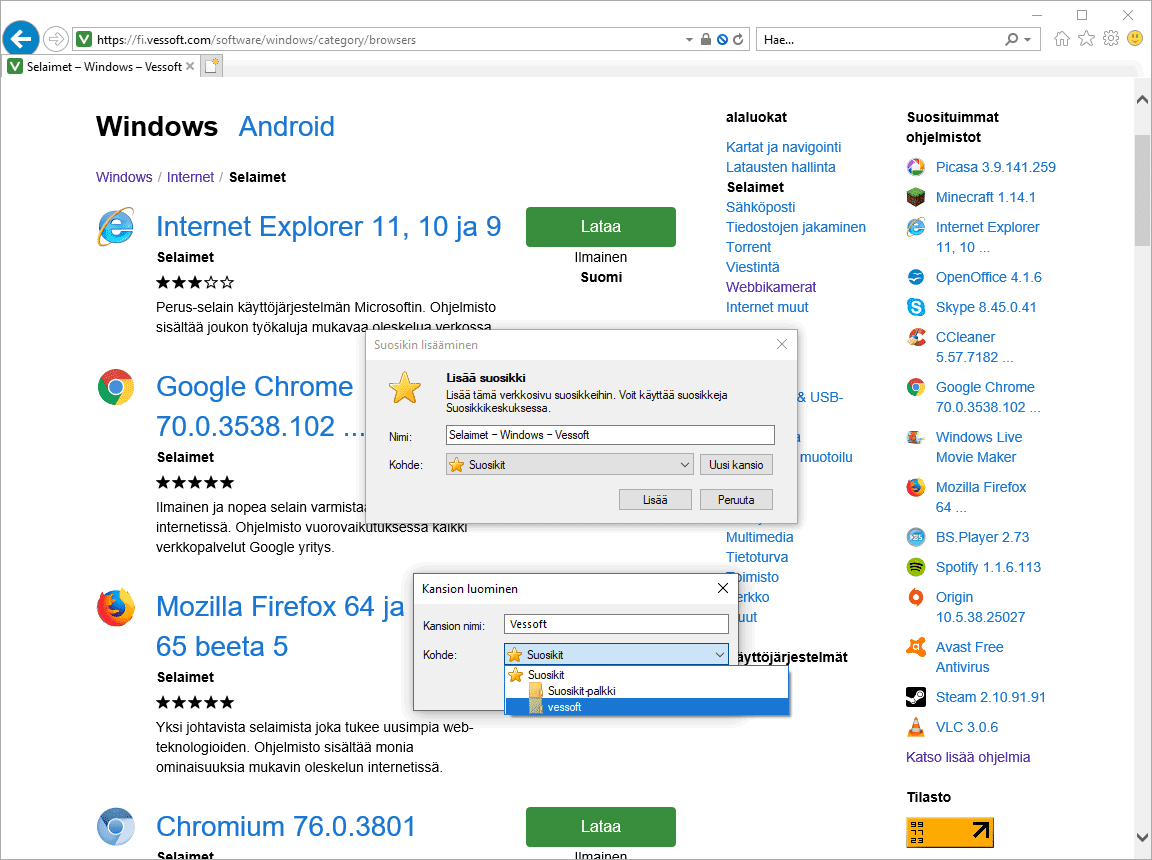The height and width of the screenshot is (860, 1152).
Task: Close the Selaimet – Windows – Vessoft tab
Action: [x=190, y=66]
